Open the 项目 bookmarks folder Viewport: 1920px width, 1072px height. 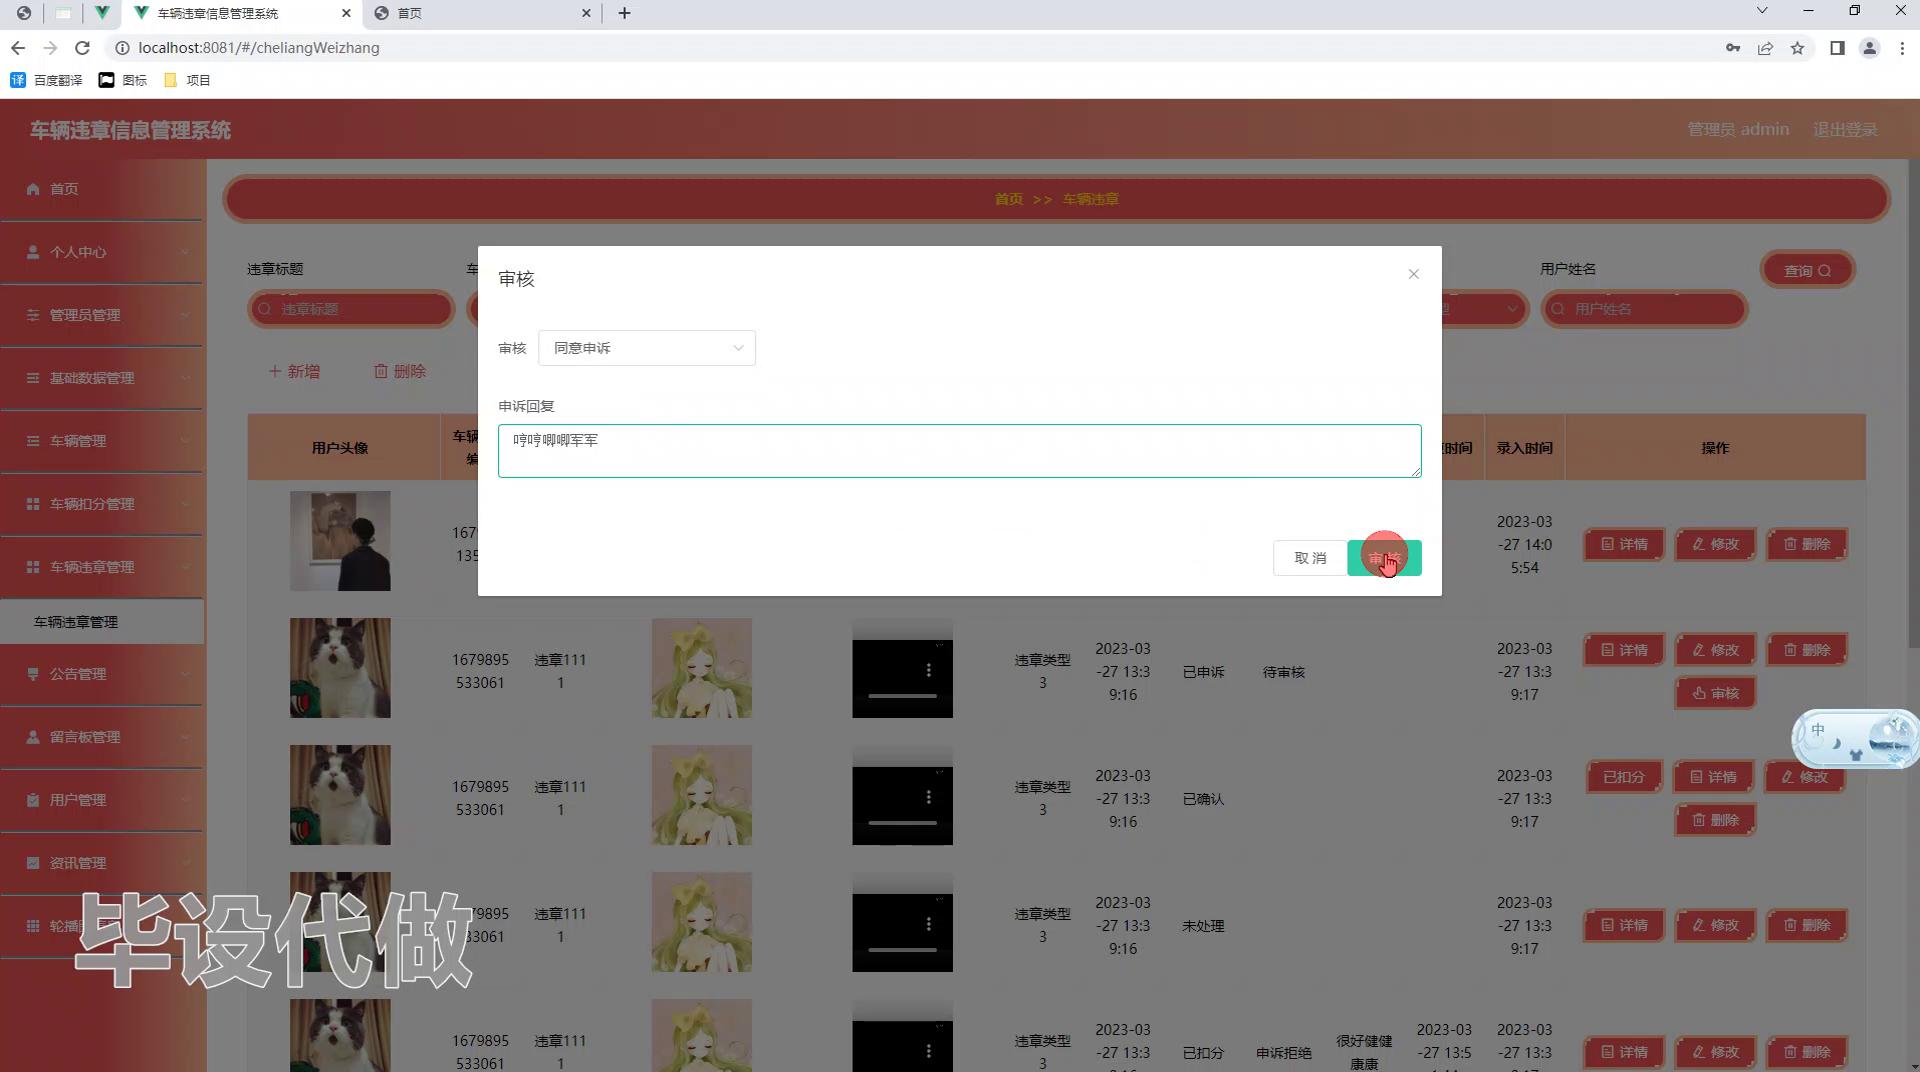pyautogui.click(x=187, y=80)
